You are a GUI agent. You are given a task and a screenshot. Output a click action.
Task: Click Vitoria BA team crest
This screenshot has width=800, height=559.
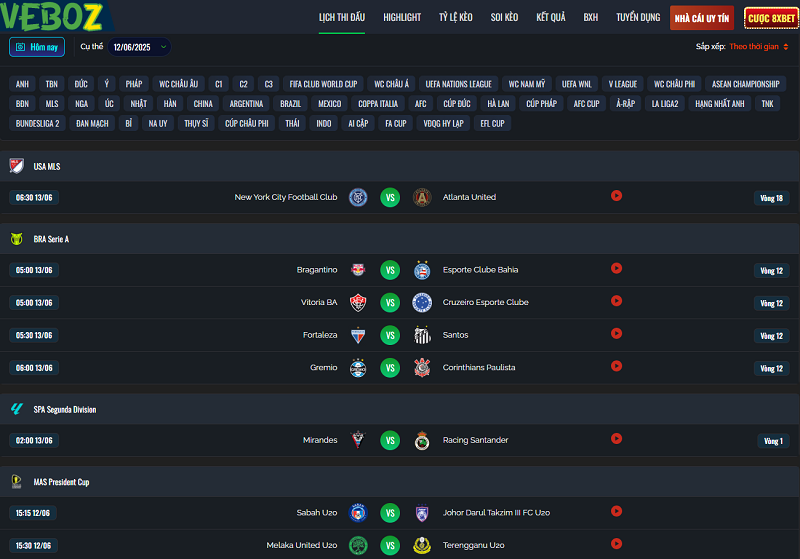(358, 302)
